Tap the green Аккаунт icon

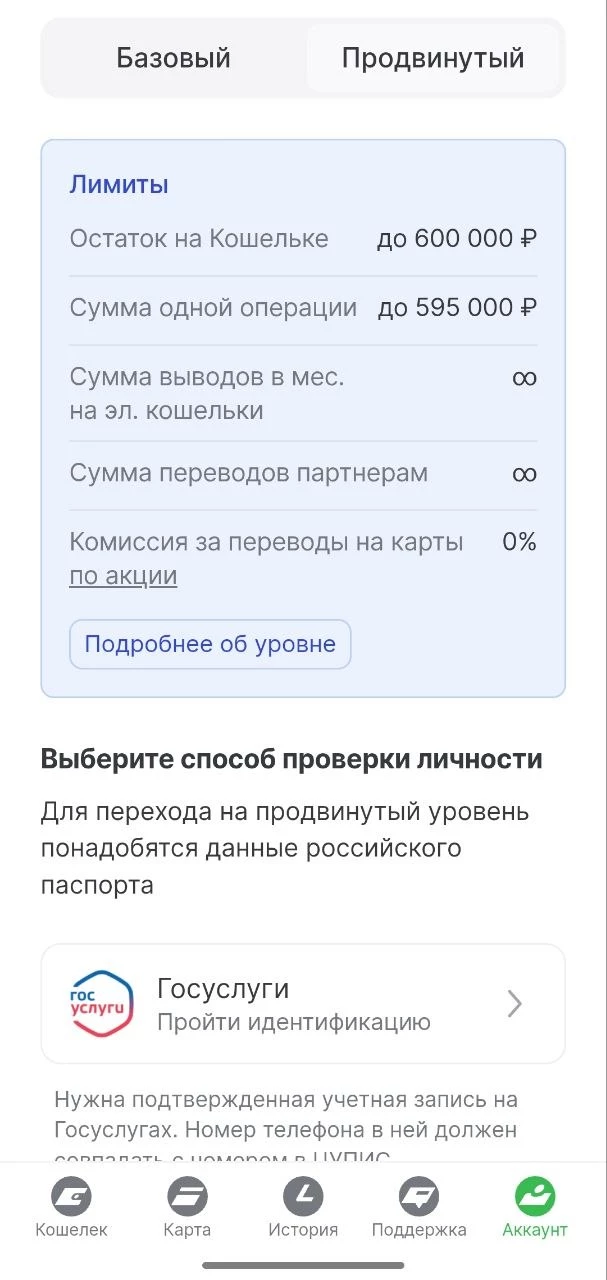pyautogui.click(x=536, y=1196)
